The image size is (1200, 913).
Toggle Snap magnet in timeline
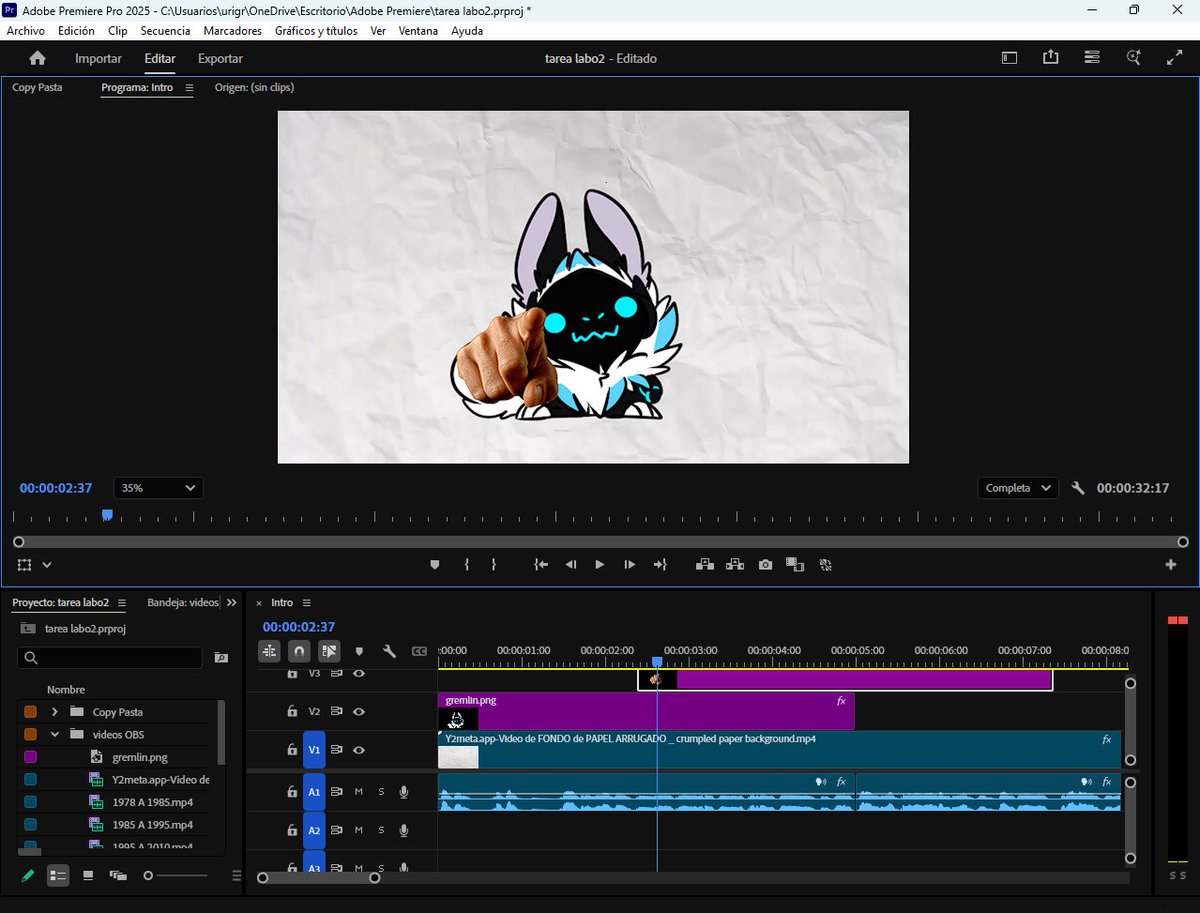[x=298, y=651]
